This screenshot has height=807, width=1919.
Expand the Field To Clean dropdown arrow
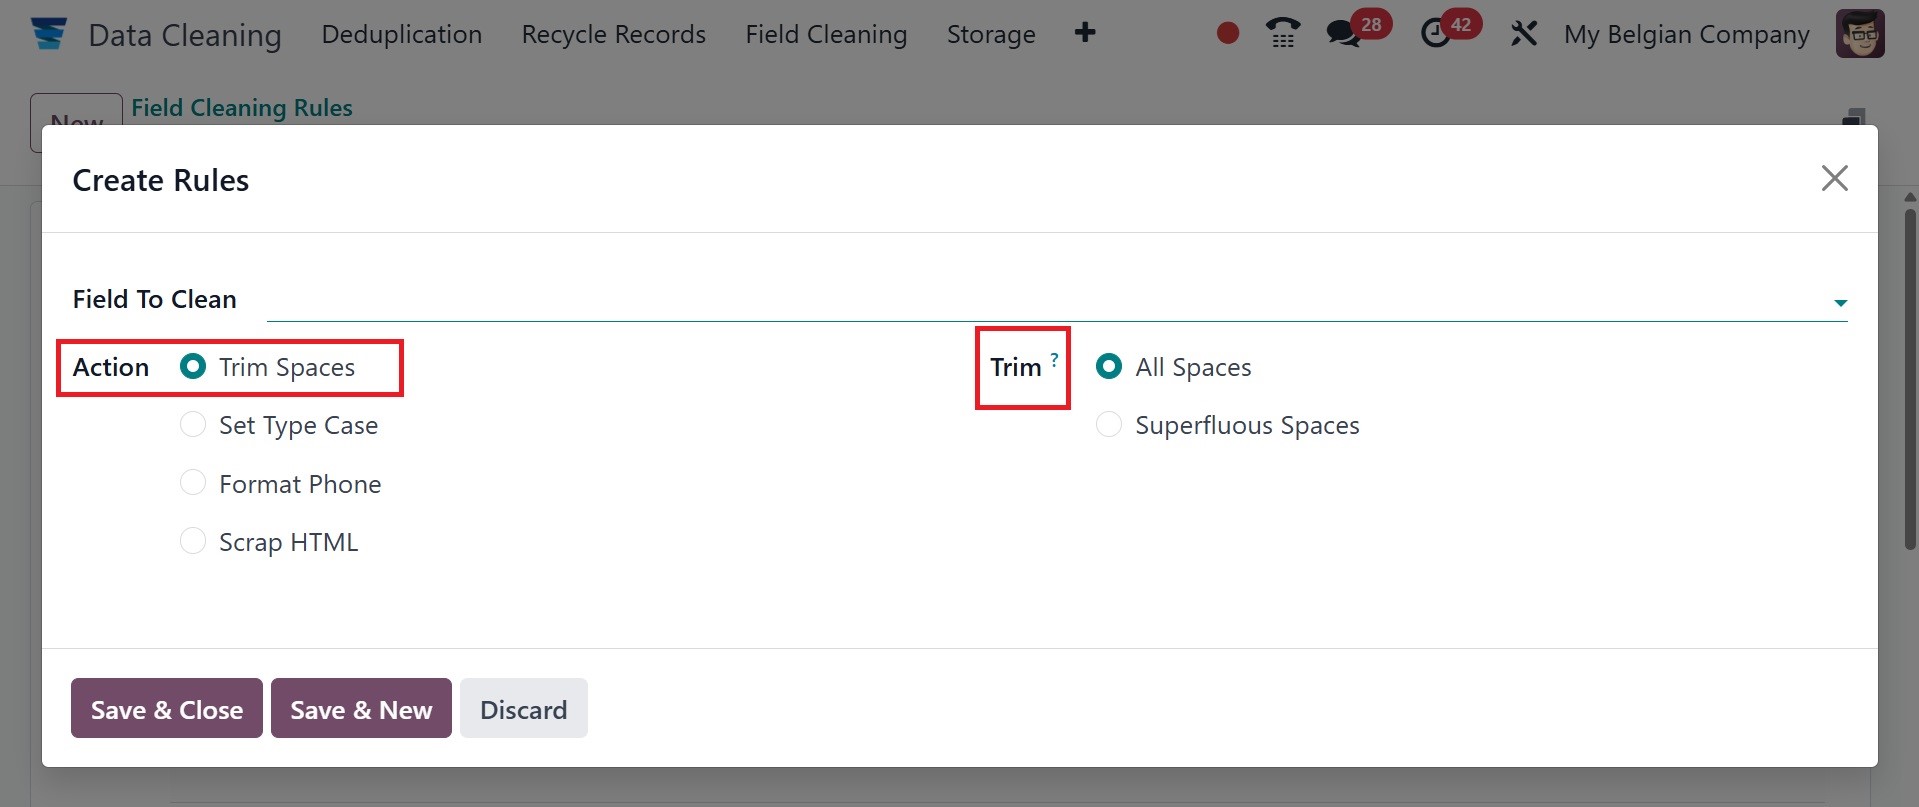[x=1840, y=302]
